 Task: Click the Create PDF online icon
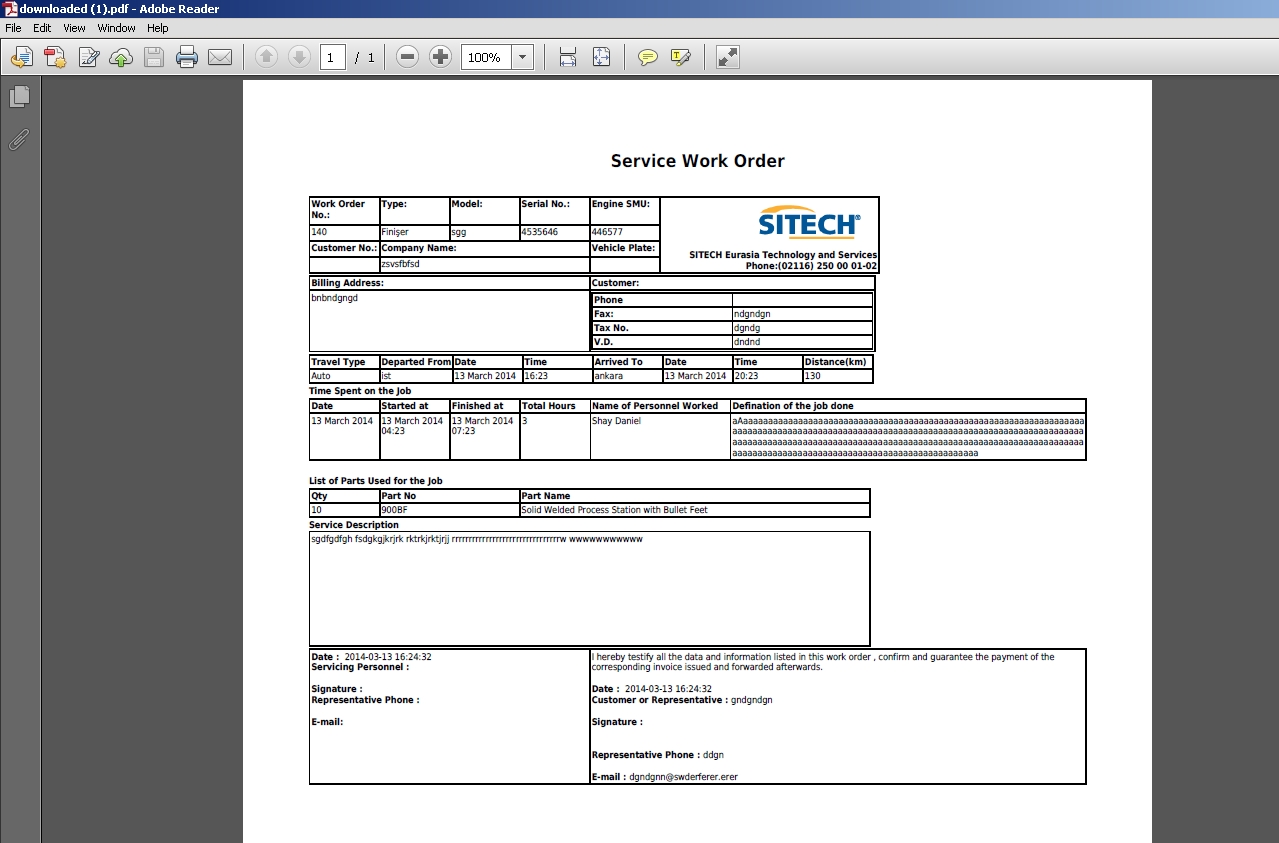click(x=55, y=57)
